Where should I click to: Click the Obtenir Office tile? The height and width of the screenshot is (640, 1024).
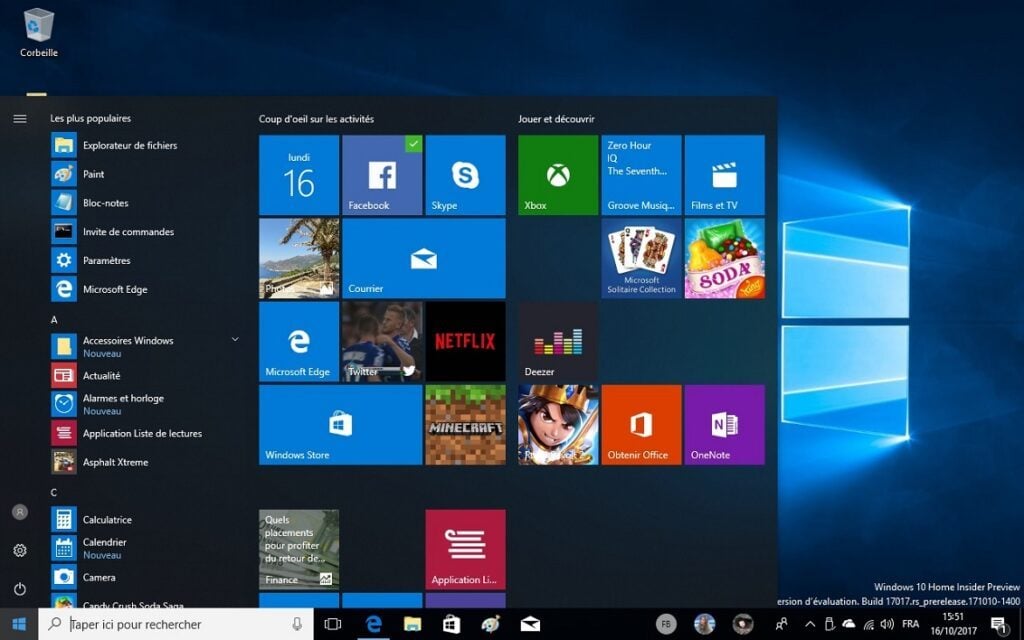coord(641,424)
